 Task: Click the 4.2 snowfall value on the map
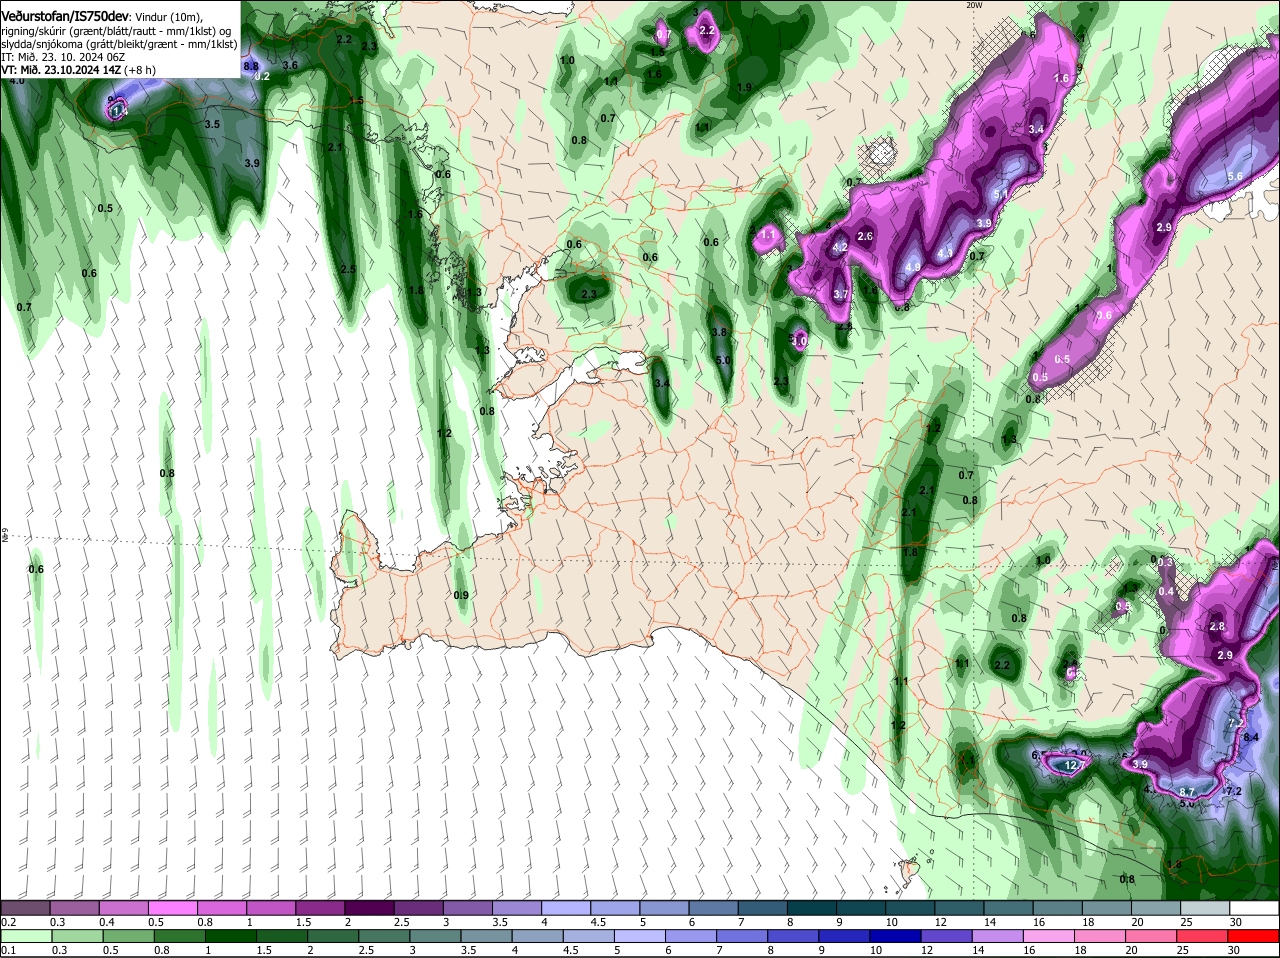840,247
